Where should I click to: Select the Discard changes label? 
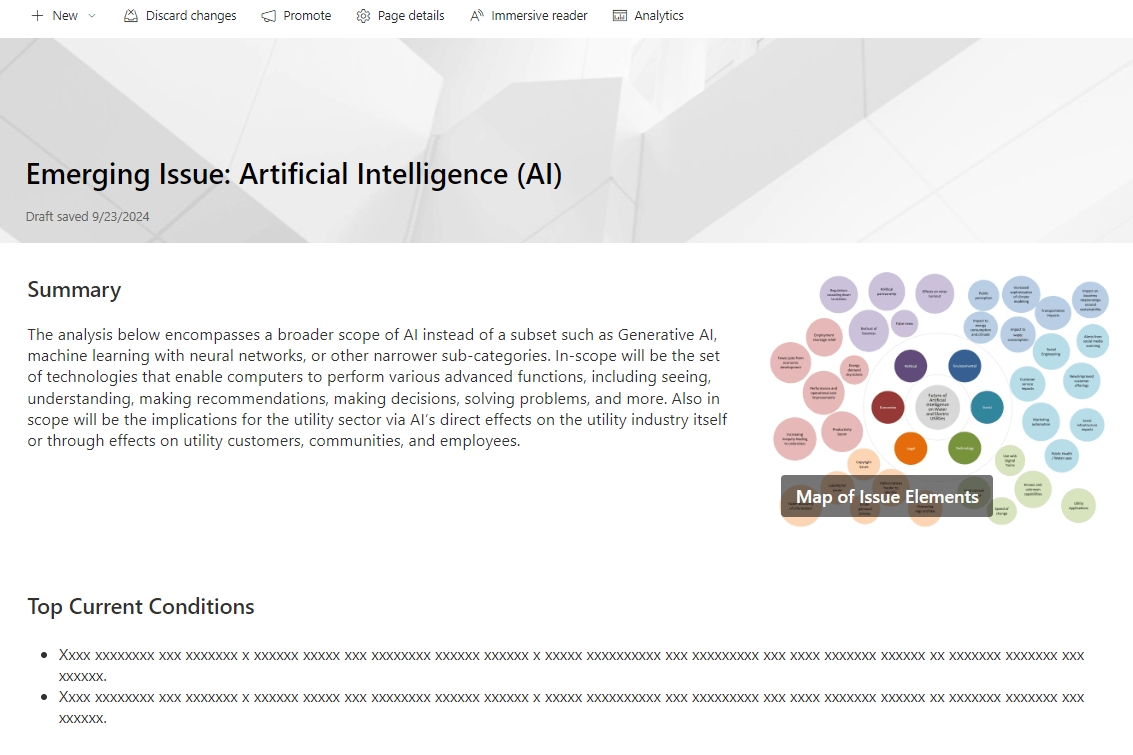191,16
